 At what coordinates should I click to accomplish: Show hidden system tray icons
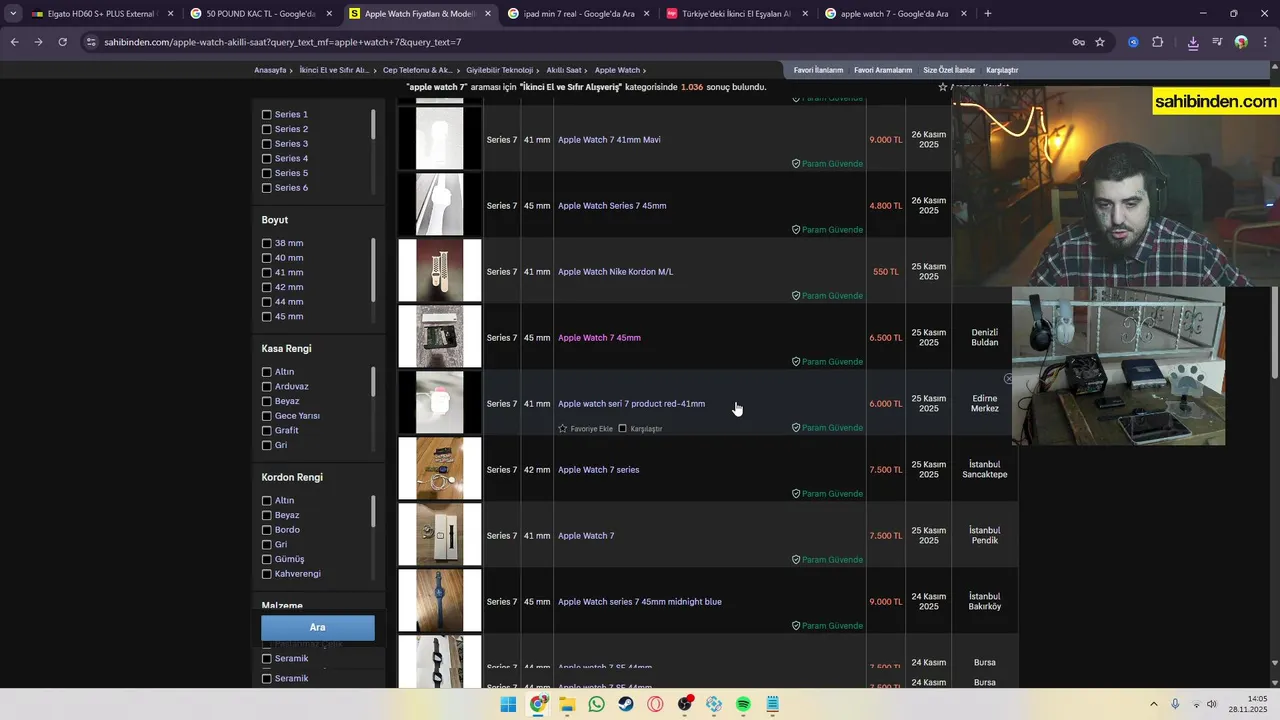pyautogui.click(x=1153, y=704)
